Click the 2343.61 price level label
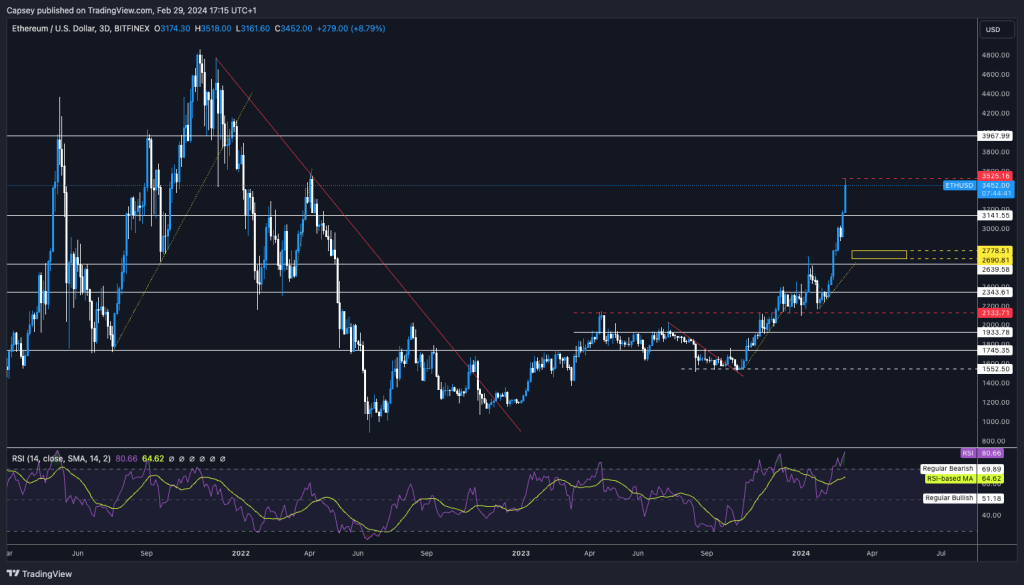The height and width of the screenshot is (585, 1024). point(995,292)
